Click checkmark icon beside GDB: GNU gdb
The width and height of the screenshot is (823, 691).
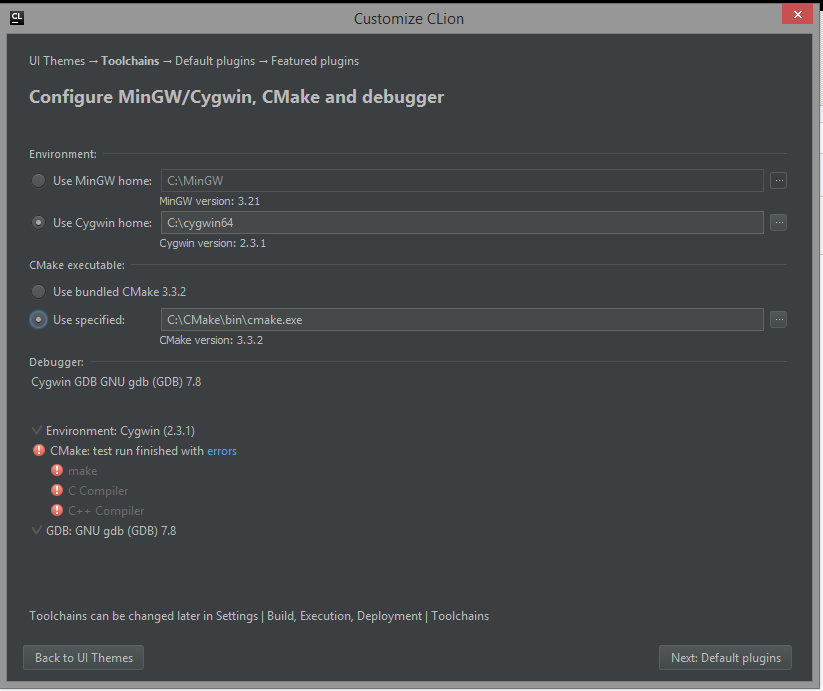tap(37, 531)
